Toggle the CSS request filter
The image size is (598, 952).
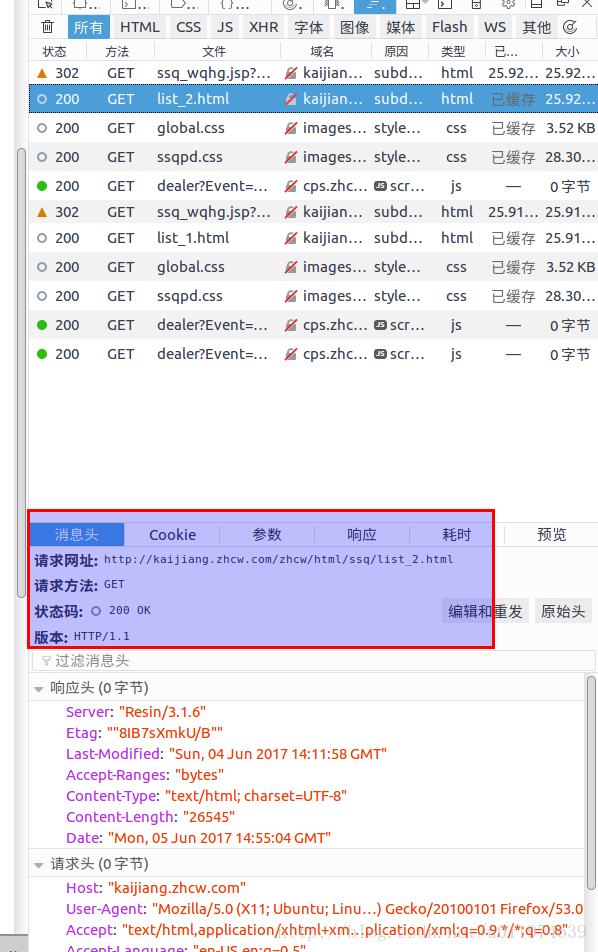pyautogui.click(x=188, y=27)
